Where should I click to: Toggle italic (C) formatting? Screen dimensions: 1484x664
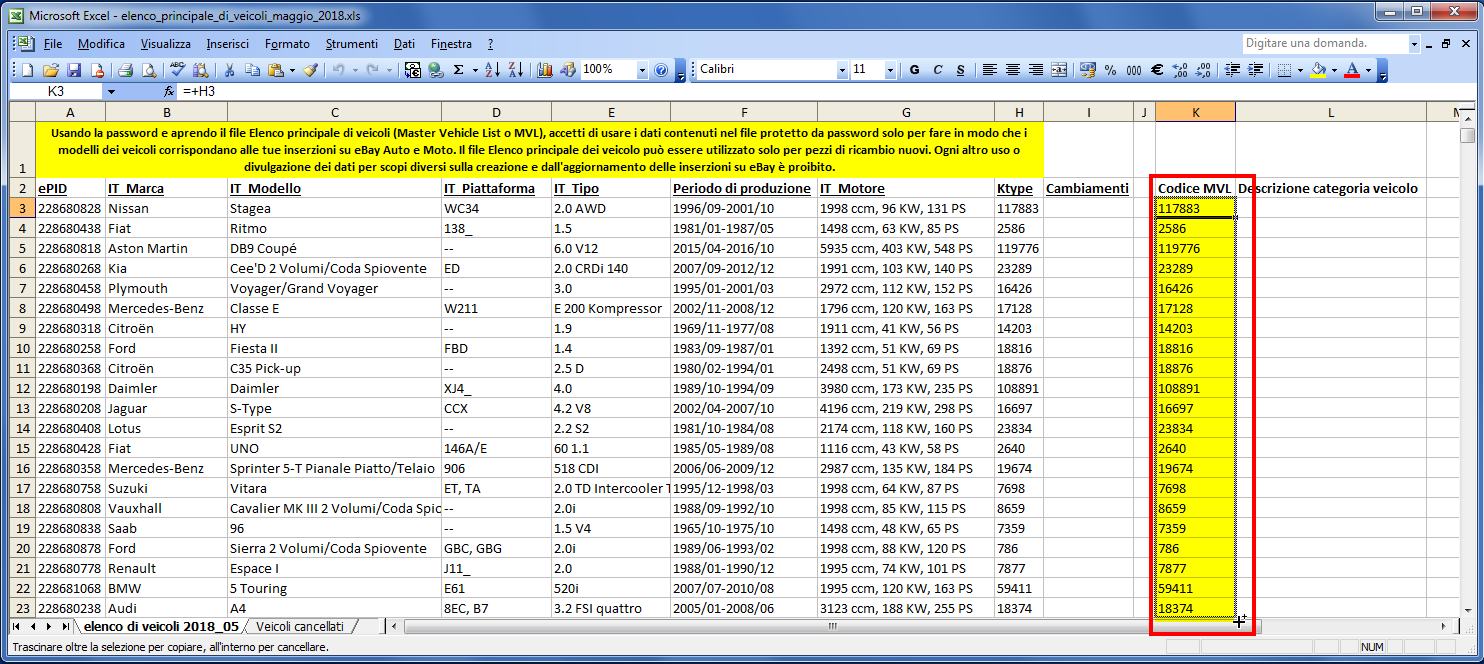pyautogui.click(x=937, y=70)
